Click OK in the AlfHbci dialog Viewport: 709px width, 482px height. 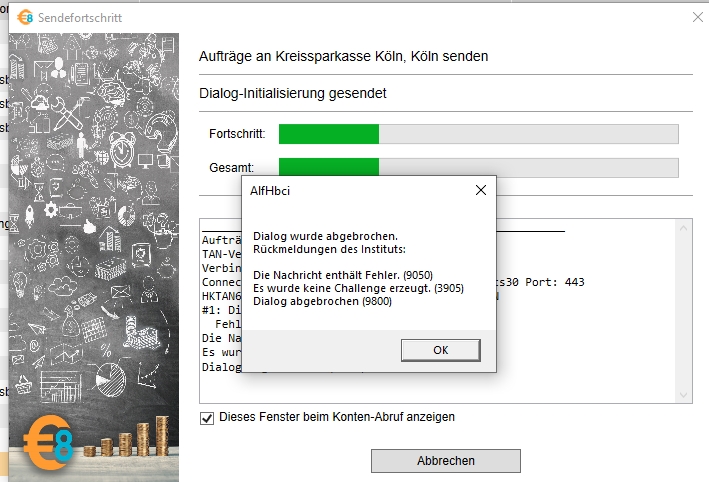coord(440,350)
